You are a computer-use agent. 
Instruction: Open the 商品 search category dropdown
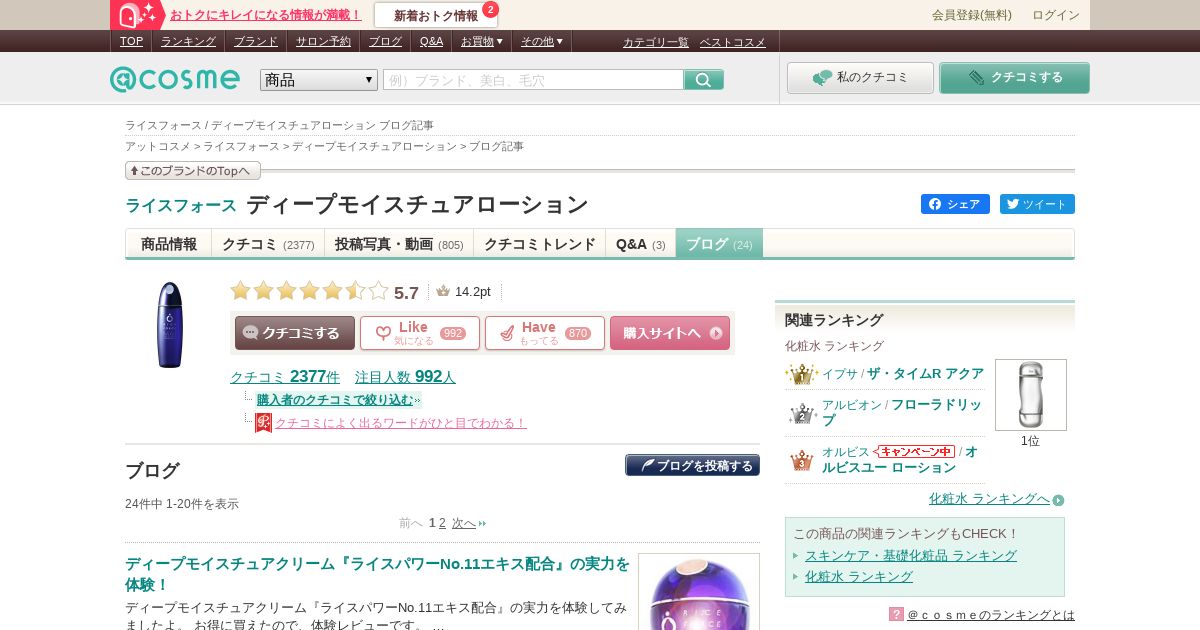(x=319, y=80)
